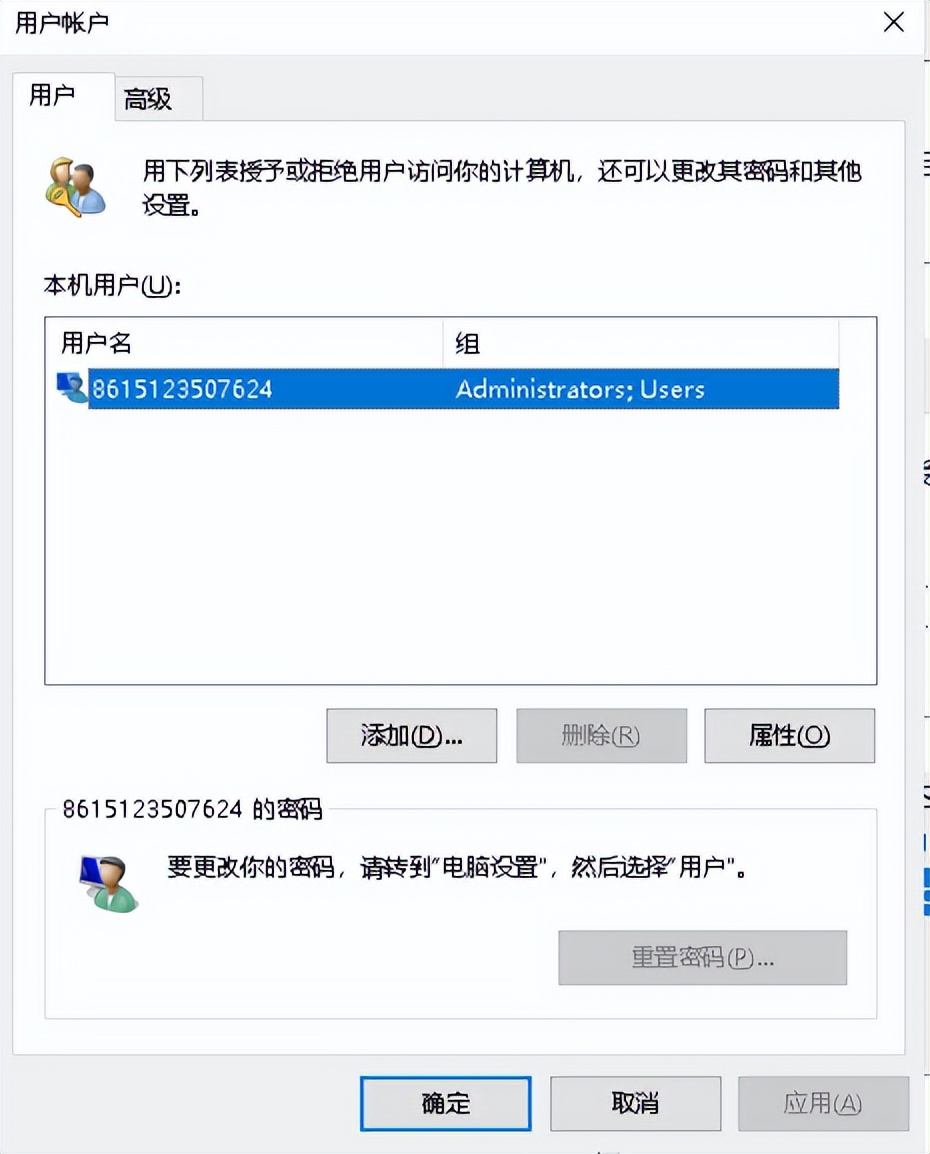The image size is (930, 1154).
Task: Click 添加(D)... to add a user
Action: 411,735
